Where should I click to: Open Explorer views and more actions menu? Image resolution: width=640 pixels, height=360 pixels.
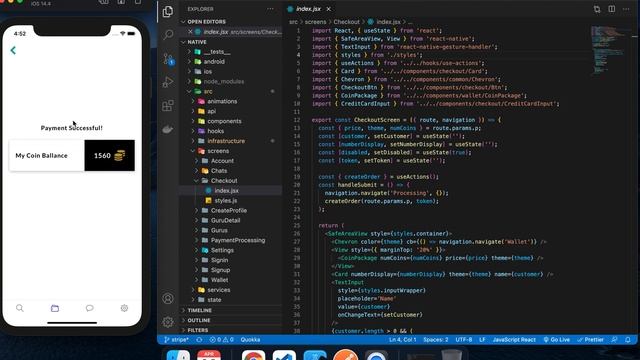270,9
